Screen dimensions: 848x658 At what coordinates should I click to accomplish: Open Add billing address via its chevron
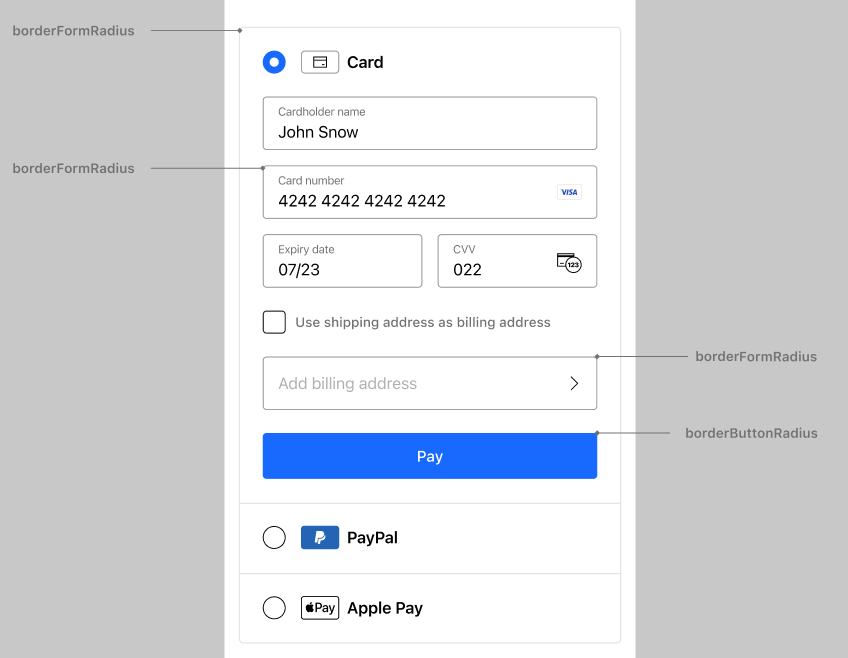(574, 383)
